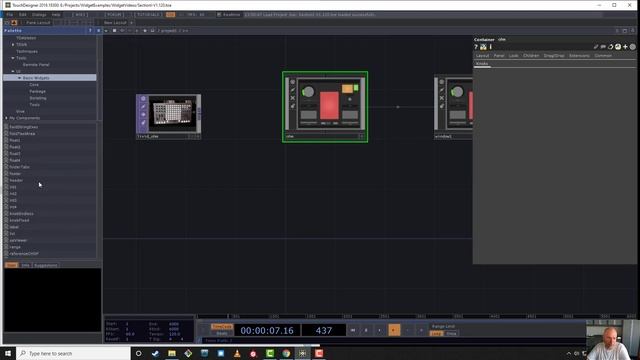The image size is (640, 360).
Task: Open the comment icon in parameter header
Action: [603, 47]
